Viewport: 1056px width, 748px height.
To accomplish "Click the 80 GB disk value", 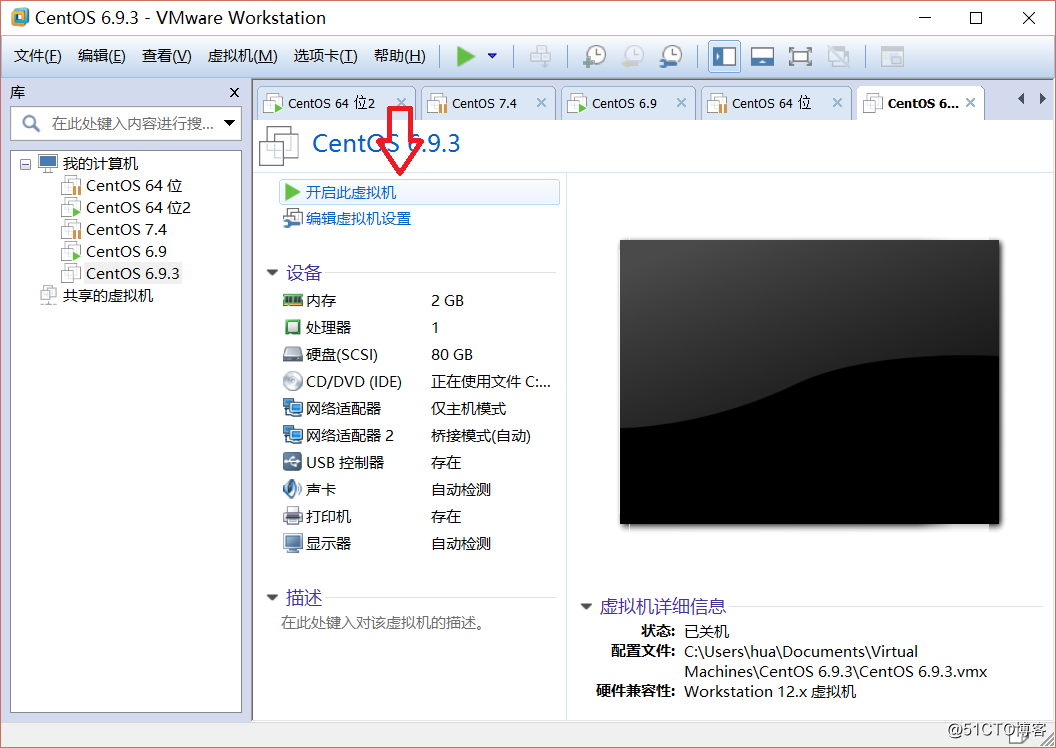I will pyautogui.click(x=451, y=354).
